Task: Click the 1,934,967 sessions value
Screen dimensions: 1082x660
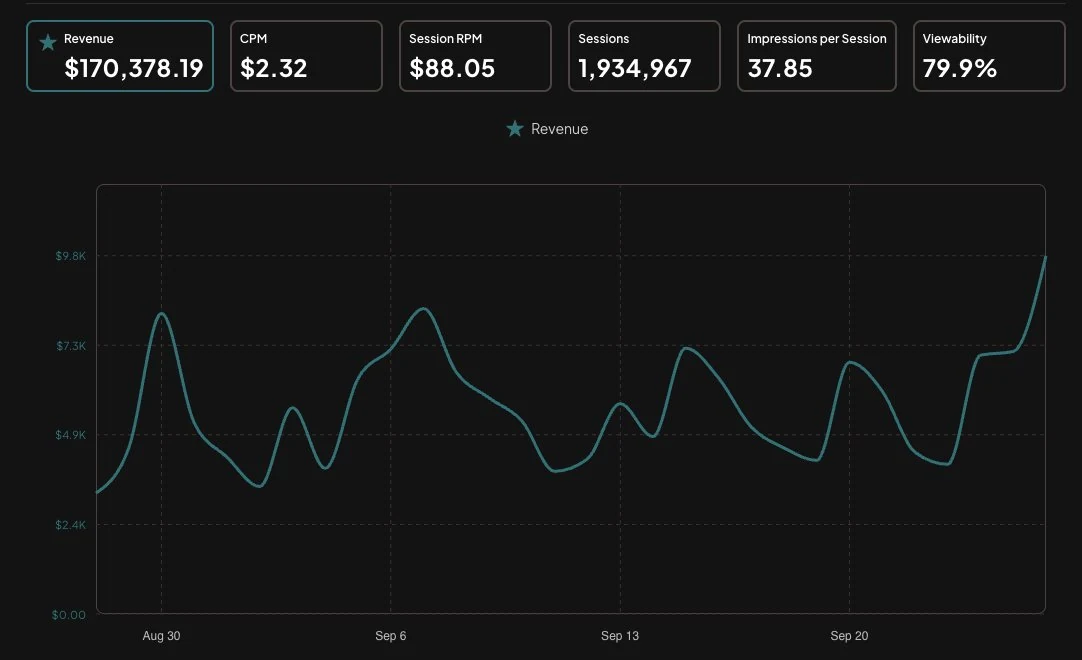Action: [635, 68]
